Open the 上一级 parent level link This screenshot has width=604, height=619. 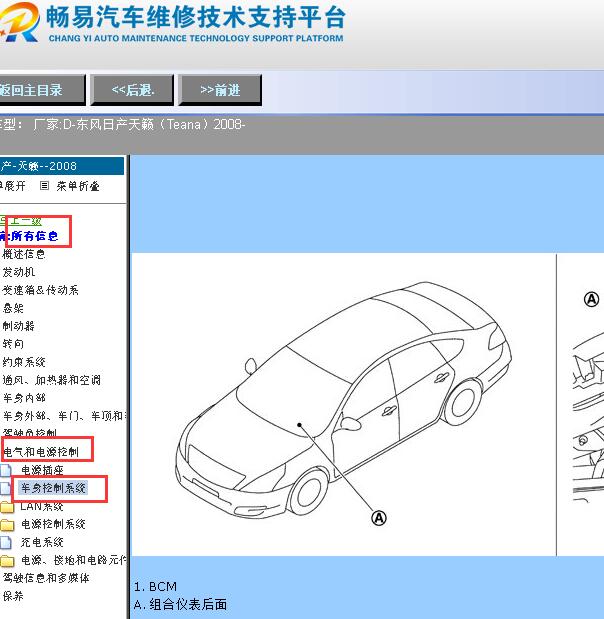[x=21, y=221]
